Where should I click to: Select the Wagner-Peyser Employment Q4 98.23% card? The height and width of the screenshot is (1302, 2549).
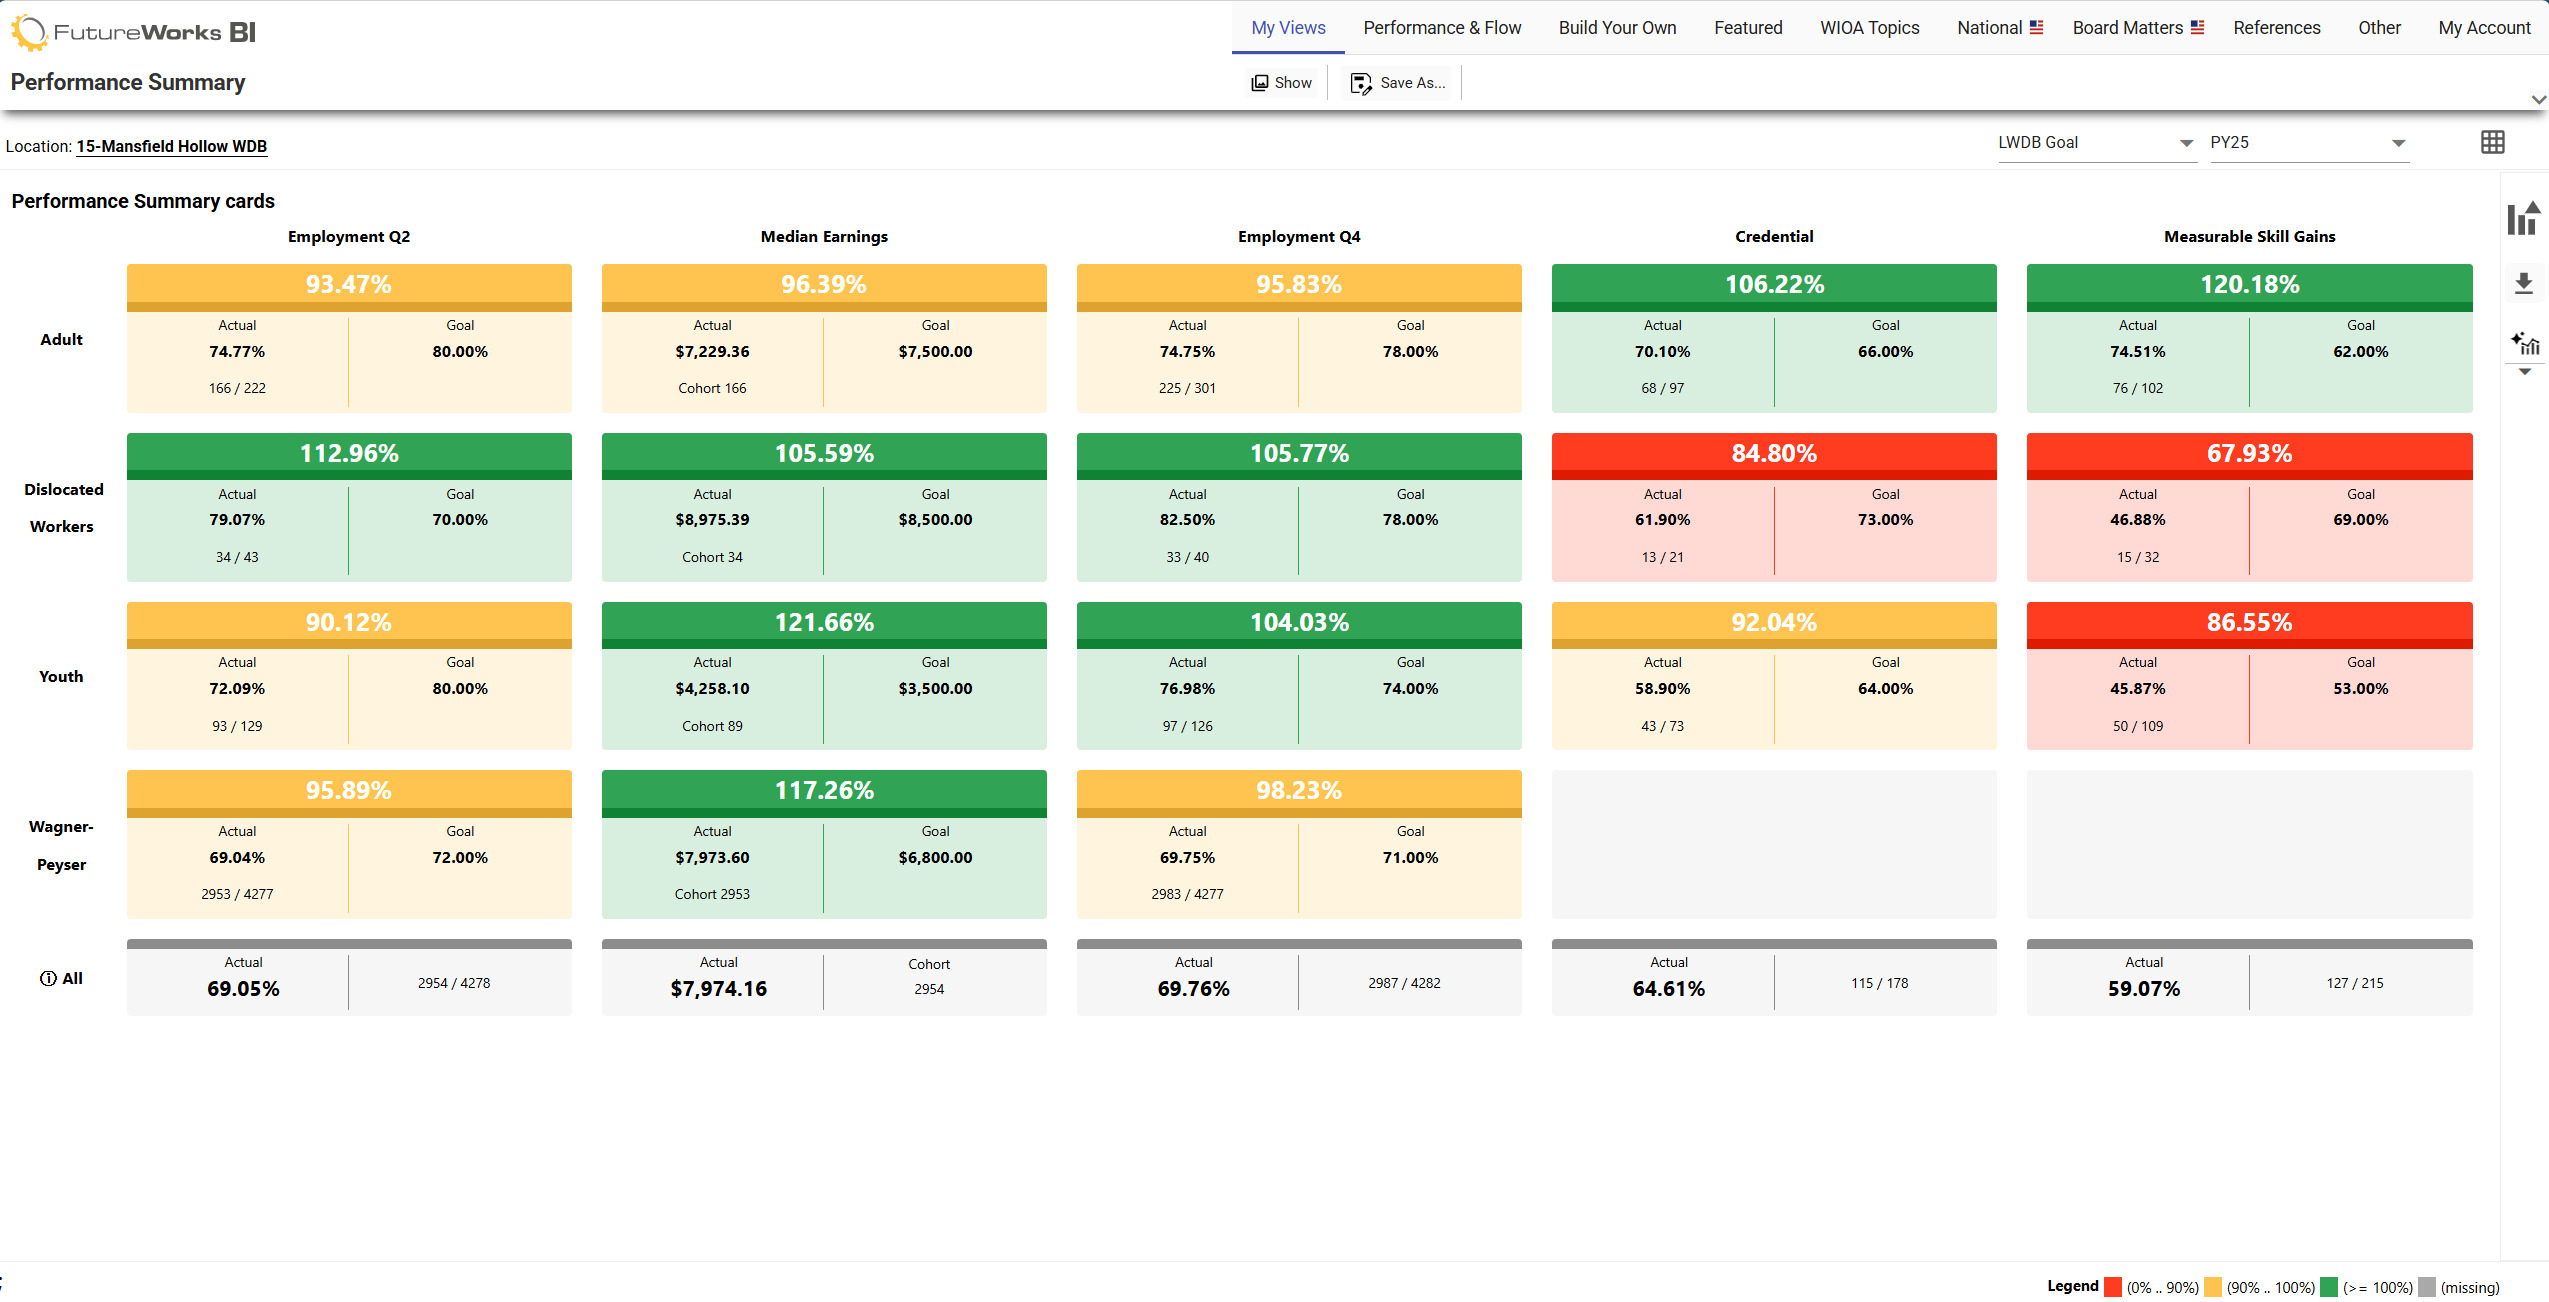[x=1299, y=844]
